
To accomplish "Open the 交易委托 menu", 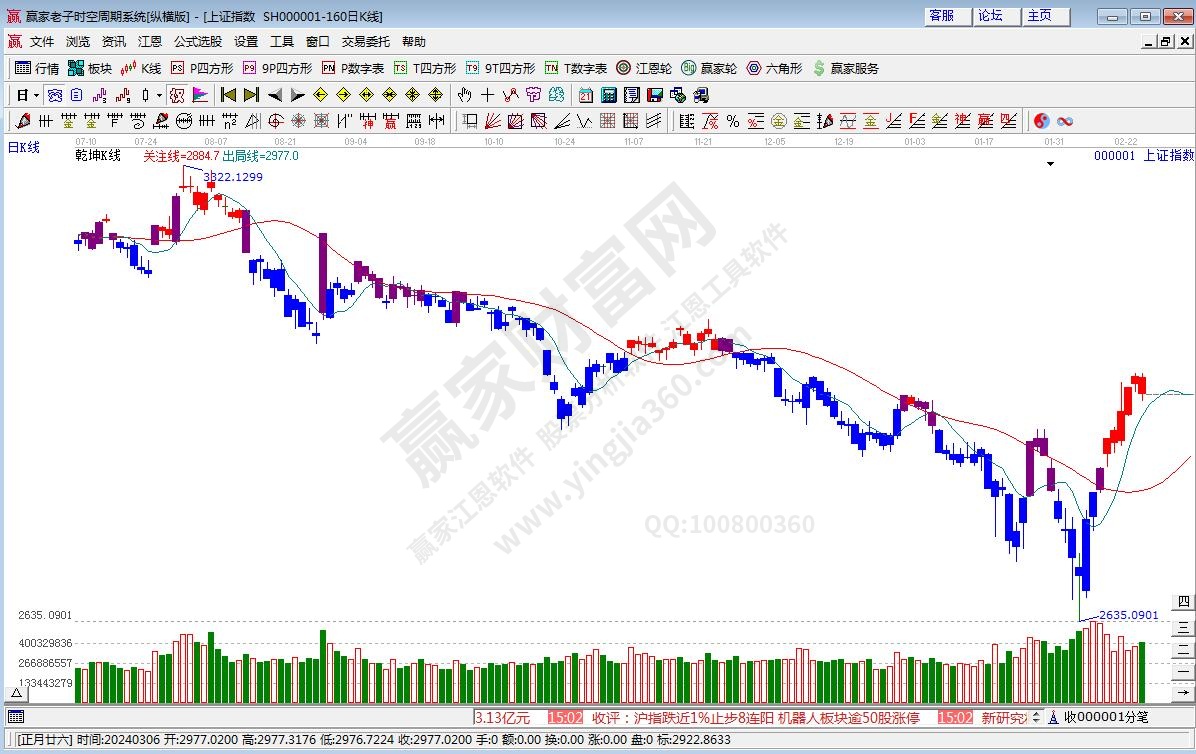I will [x=366, y=42].
